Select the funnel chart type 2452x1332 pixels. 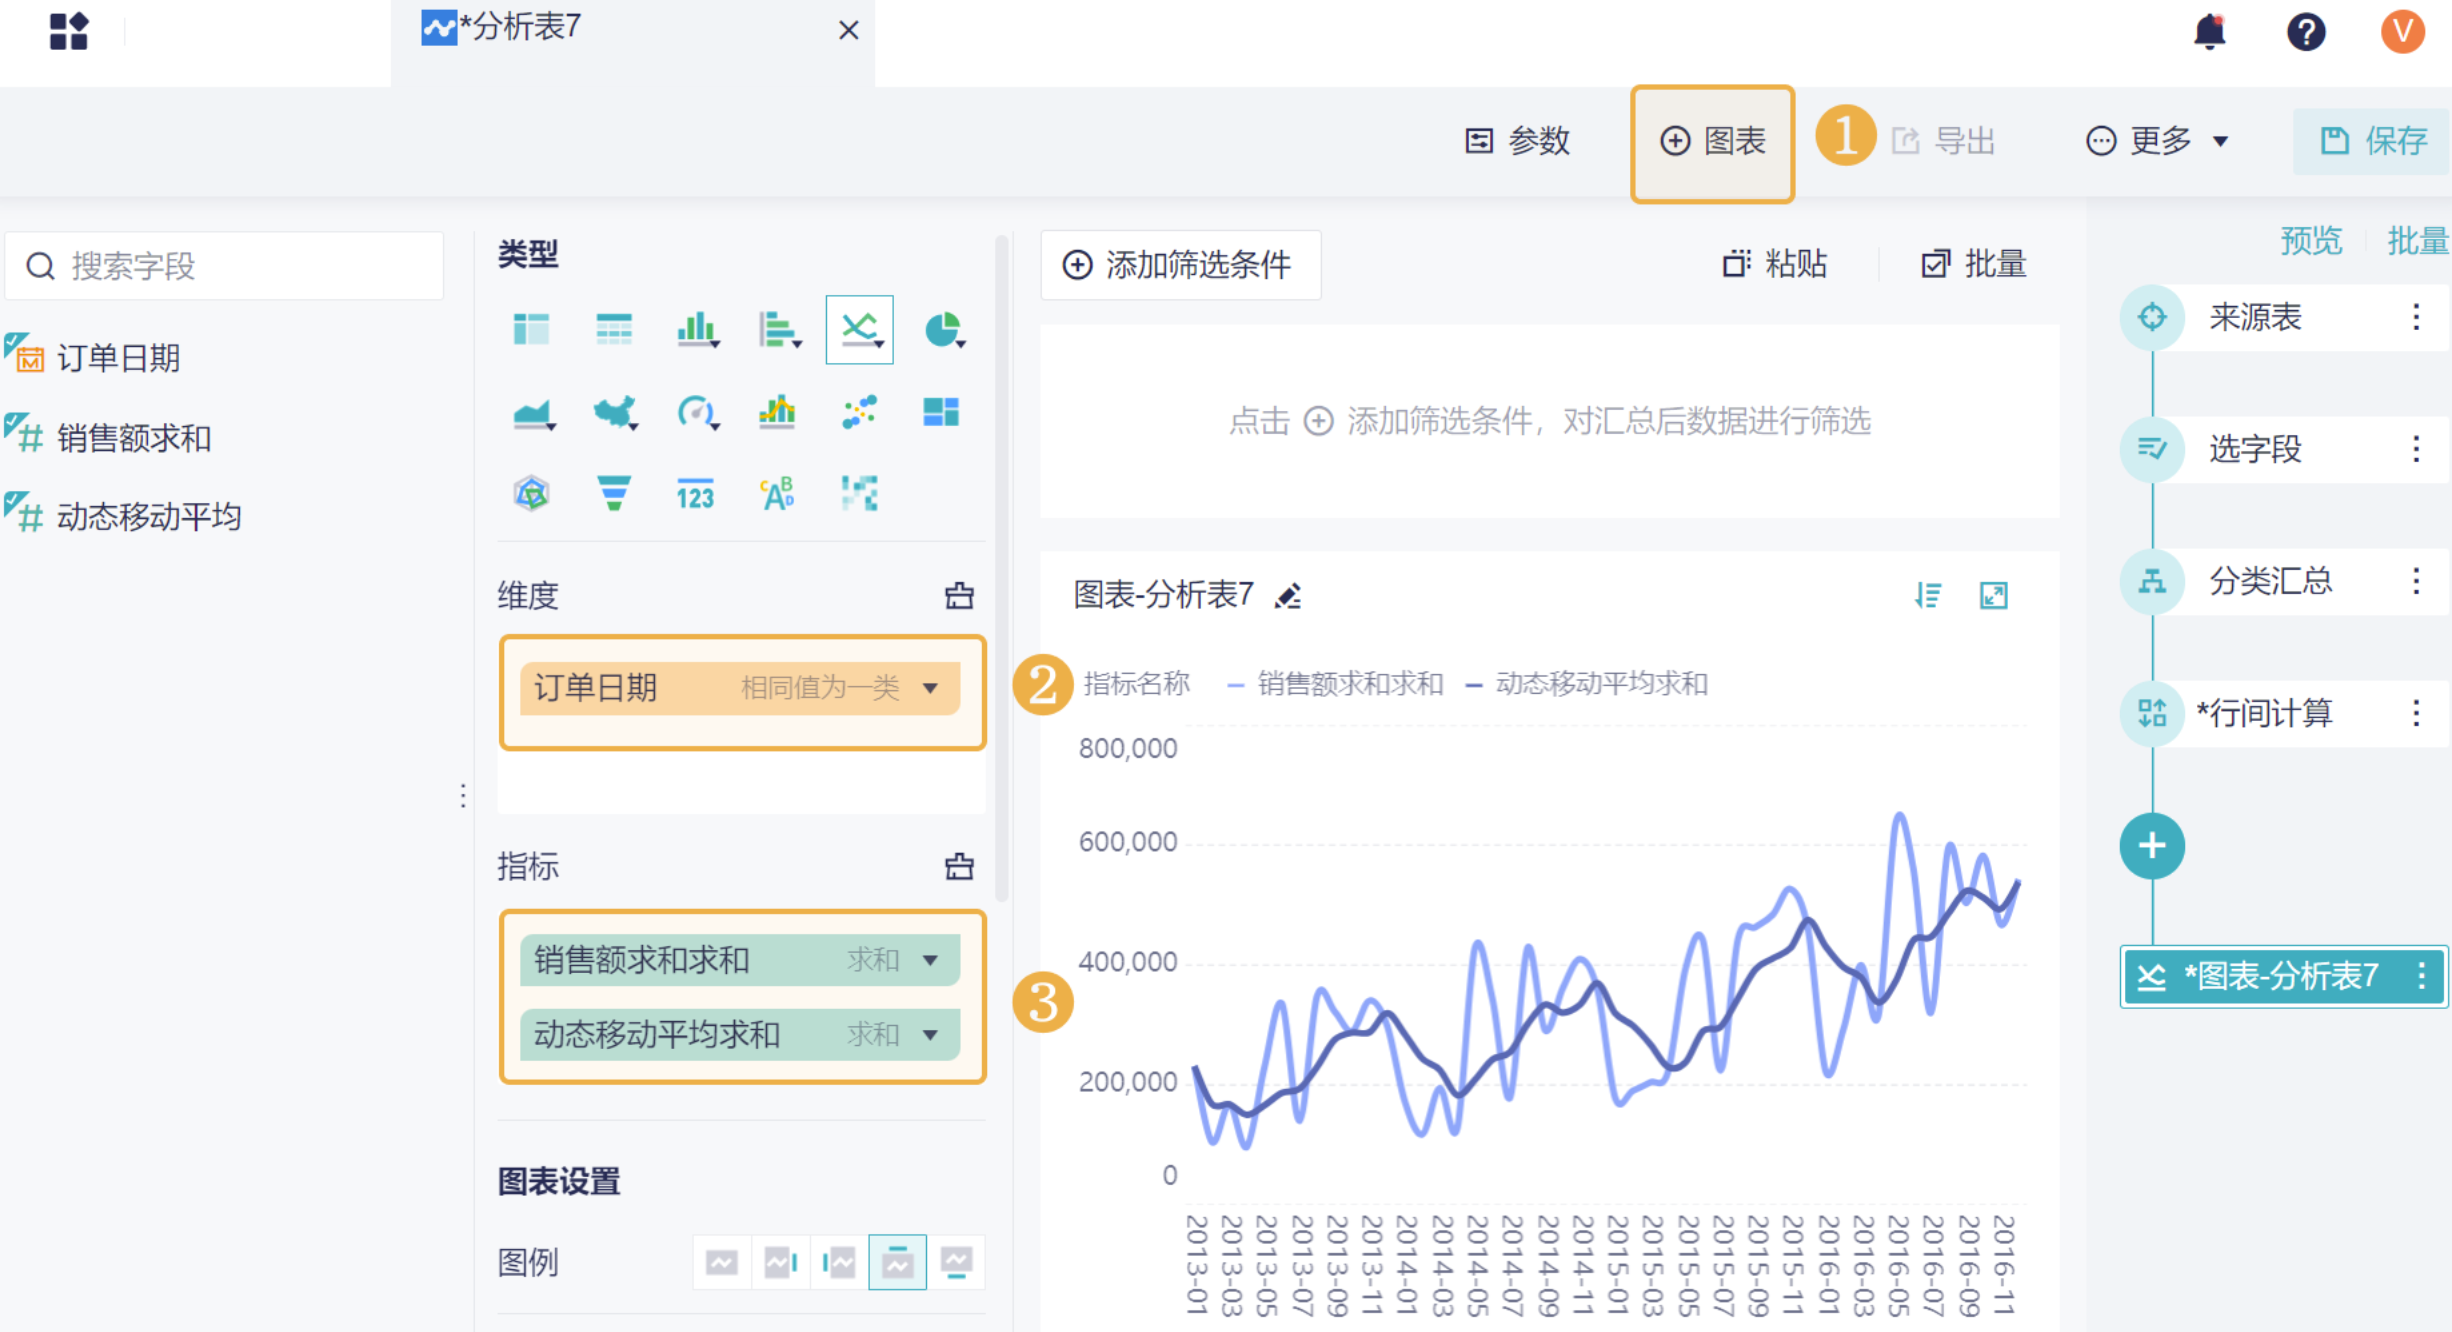(613, 493)
